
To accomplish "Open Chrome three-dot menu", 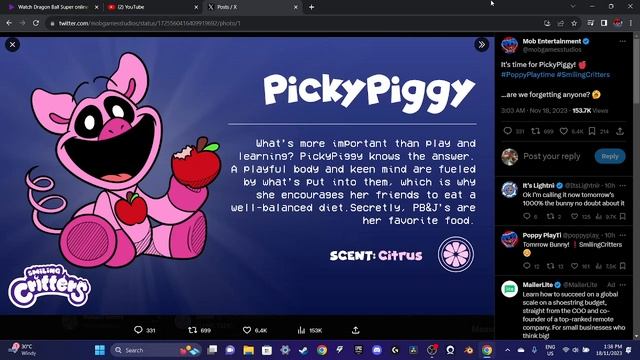I will tap(631, 23).
